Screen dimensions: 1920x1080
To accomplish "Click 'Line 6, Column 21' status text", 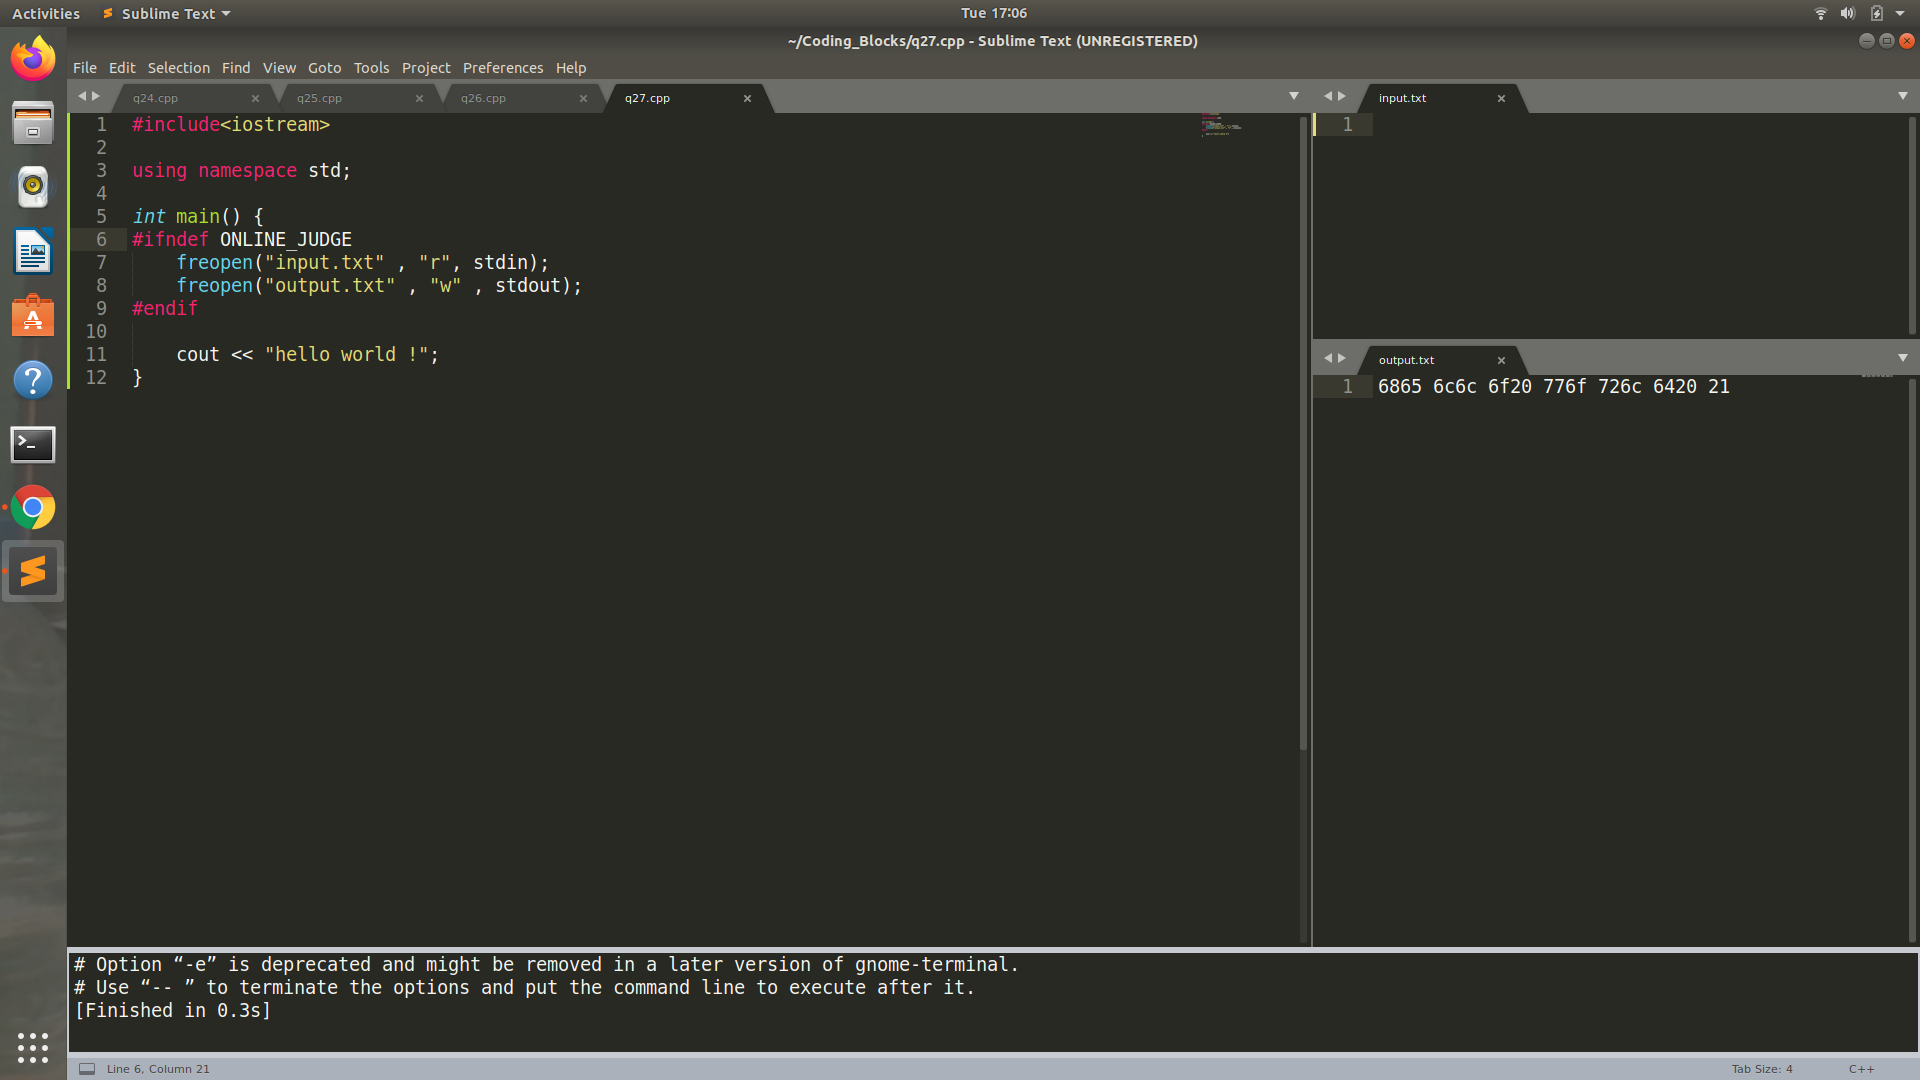I will pyautogui.click(x=158, y=1069).
